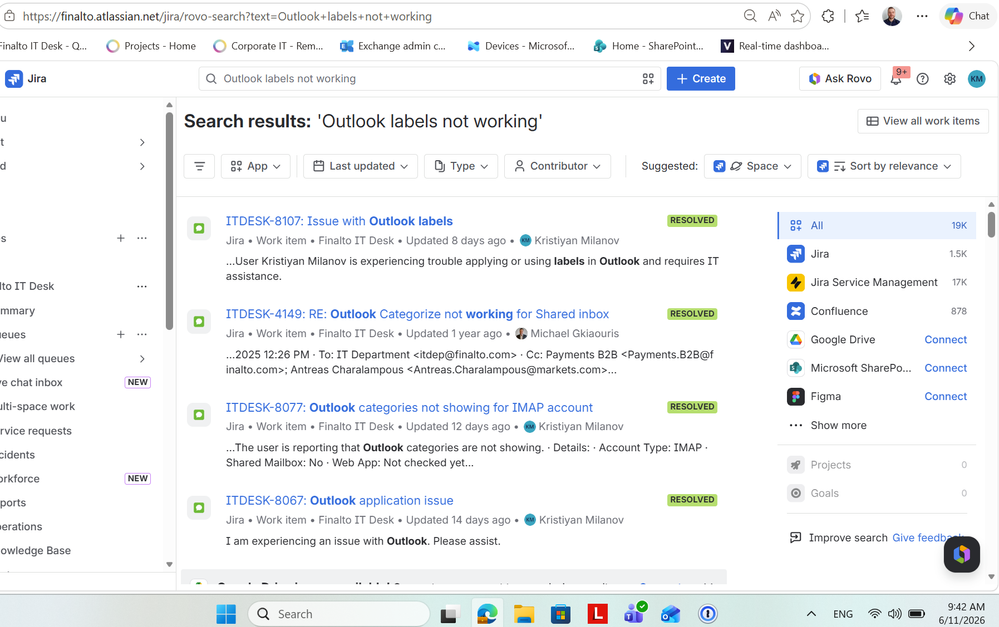Screen dimensions: 999x627
Task: Open the suggested Space dropdown
Action: tap(752, 166)
